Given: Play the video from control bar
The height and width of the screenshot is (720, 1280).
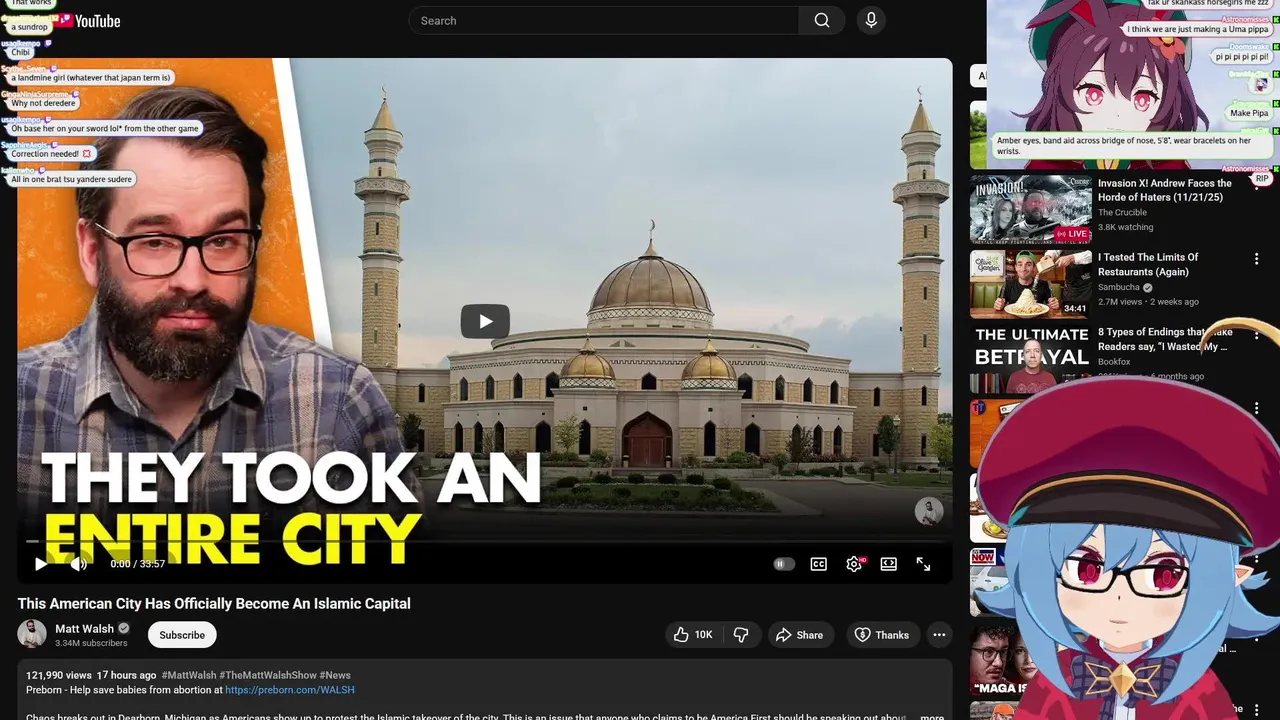Looking at the screenshot, I should coord(41,564).
